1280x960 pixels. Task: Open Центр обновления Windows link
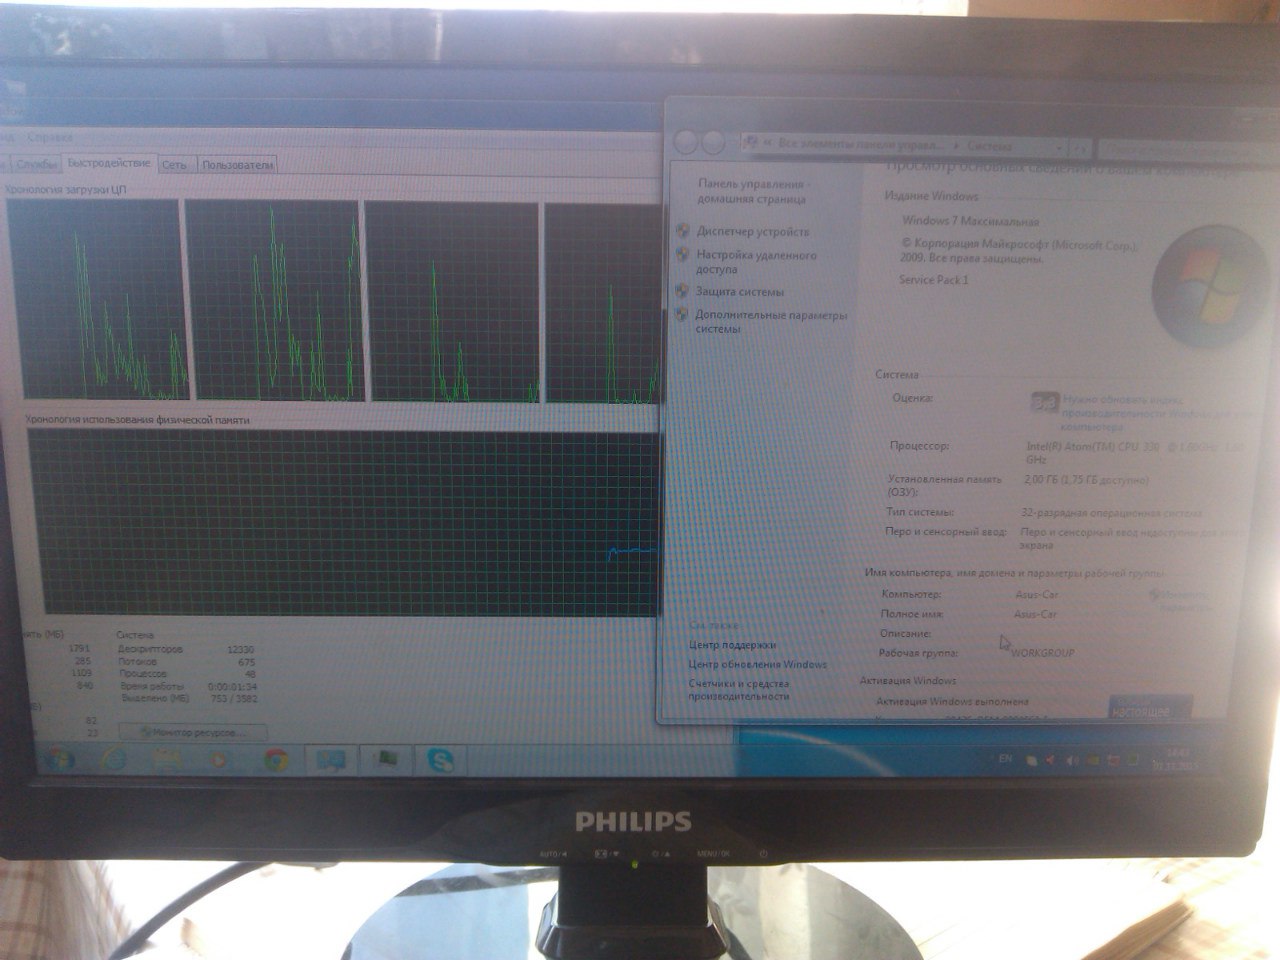757,665
